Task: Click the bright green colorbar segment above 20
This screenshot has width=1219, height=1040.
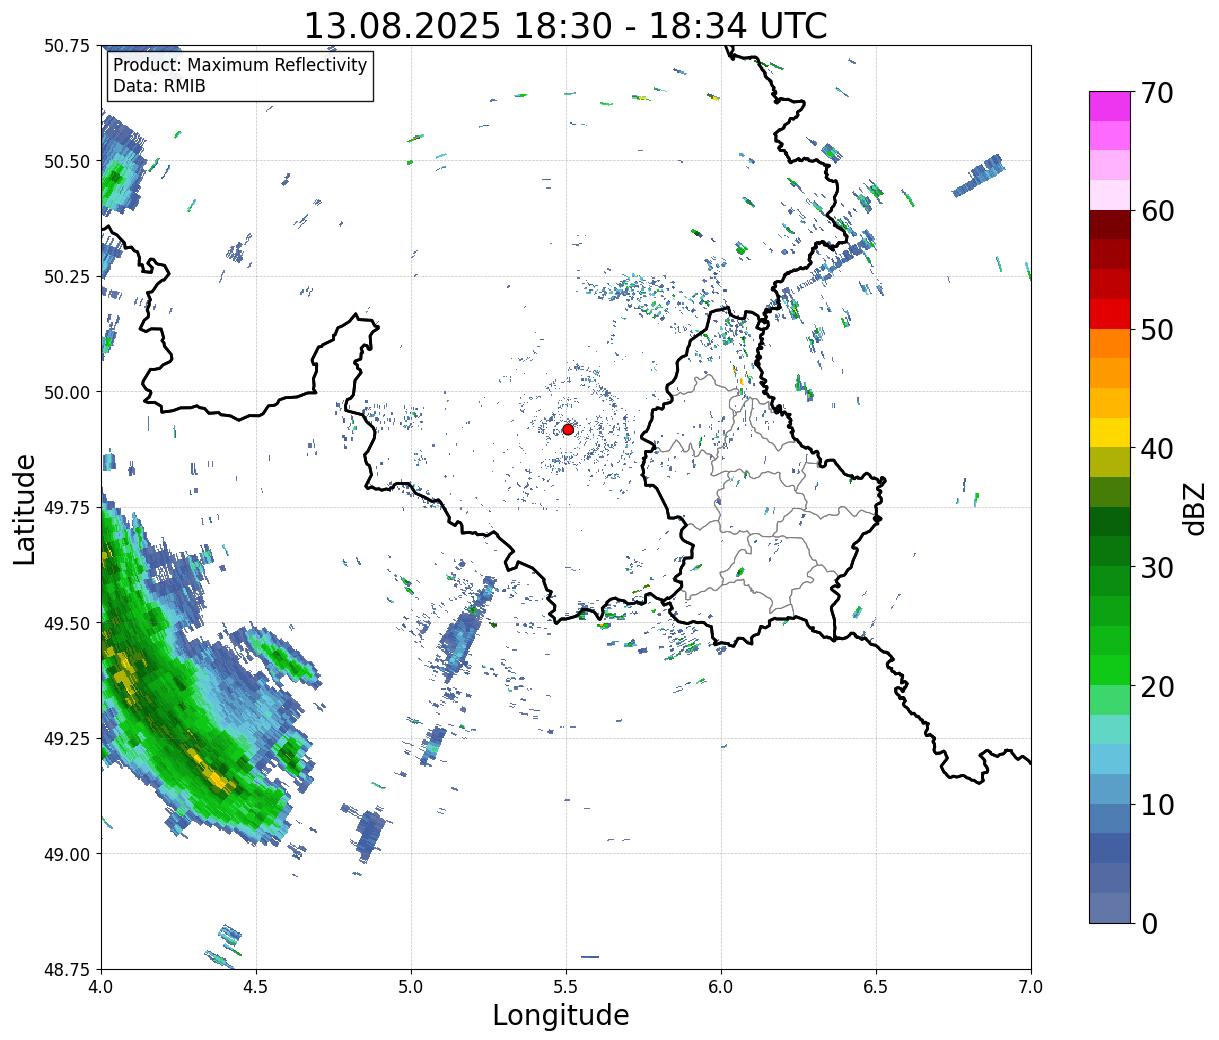Action: pos(1110,669)
